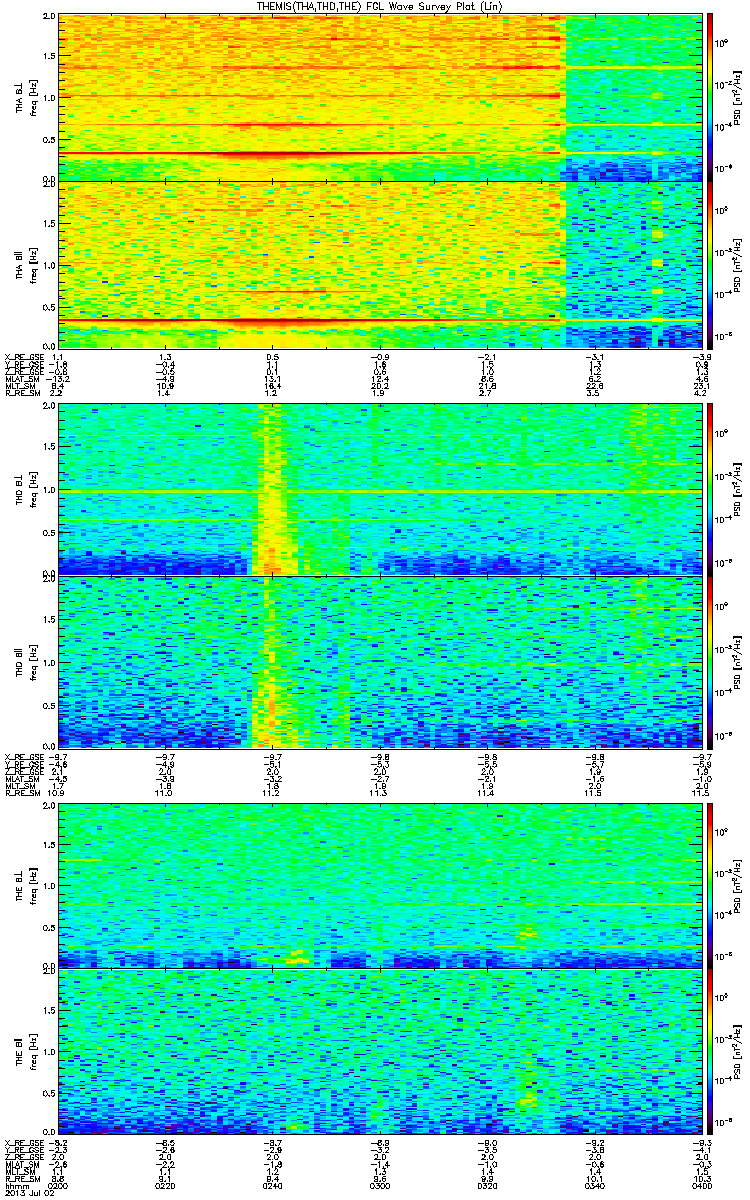Click R_RE_SM value 4.2 under the THA panels
Viewport: 750px width, 1200px height.
tap(702, 395)
